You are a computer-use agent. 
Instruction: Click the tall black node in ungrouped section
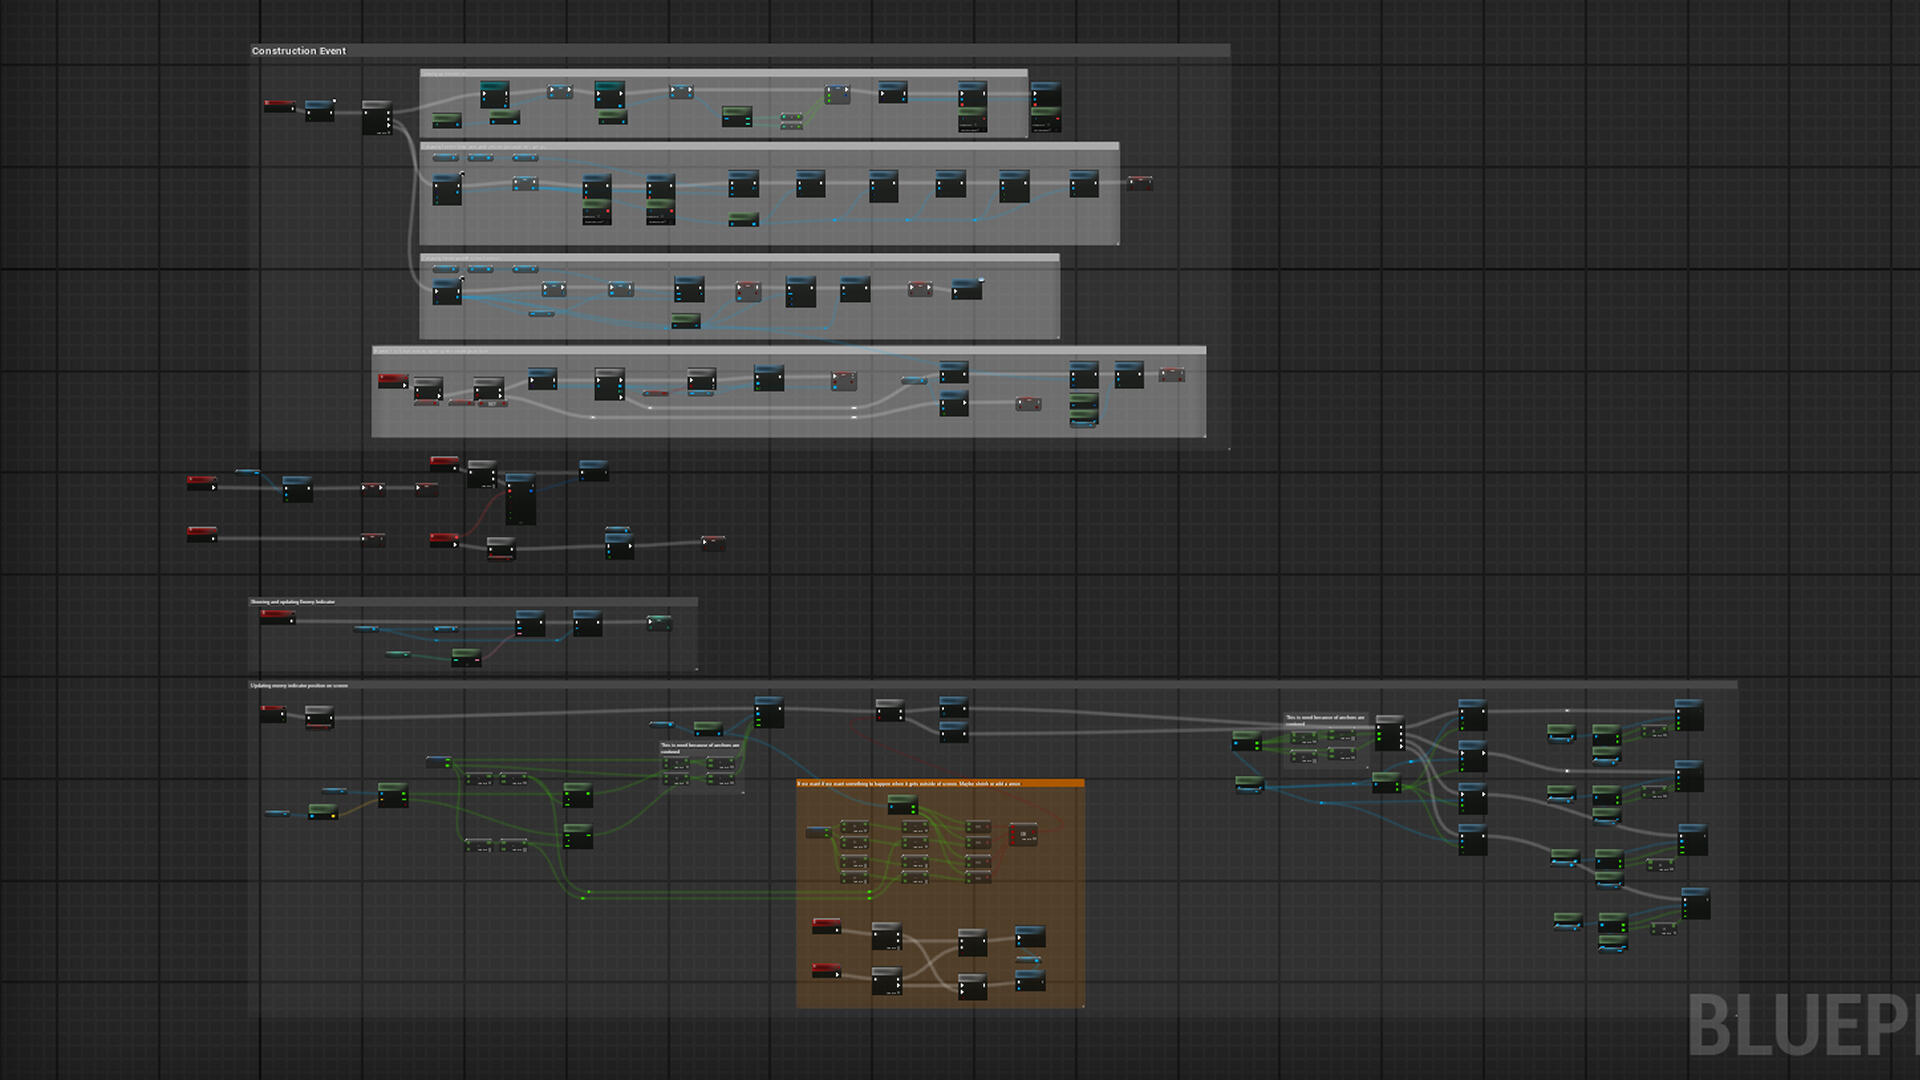click(x=520, y=500)
